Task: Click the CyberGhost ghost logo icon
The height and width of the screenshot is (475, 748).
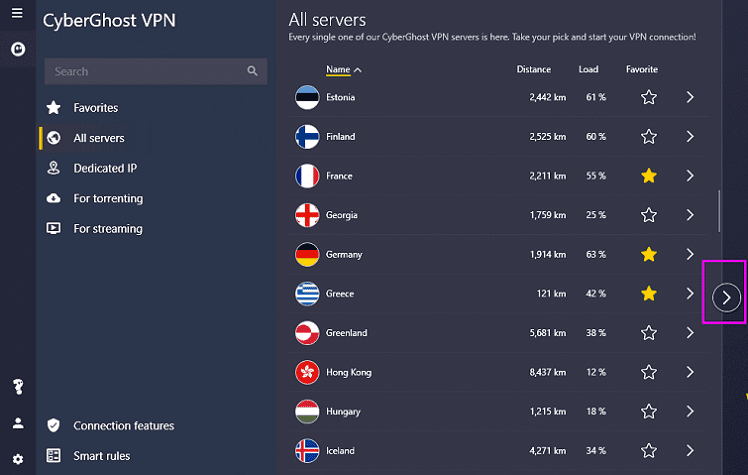Action: coord(18,49)
